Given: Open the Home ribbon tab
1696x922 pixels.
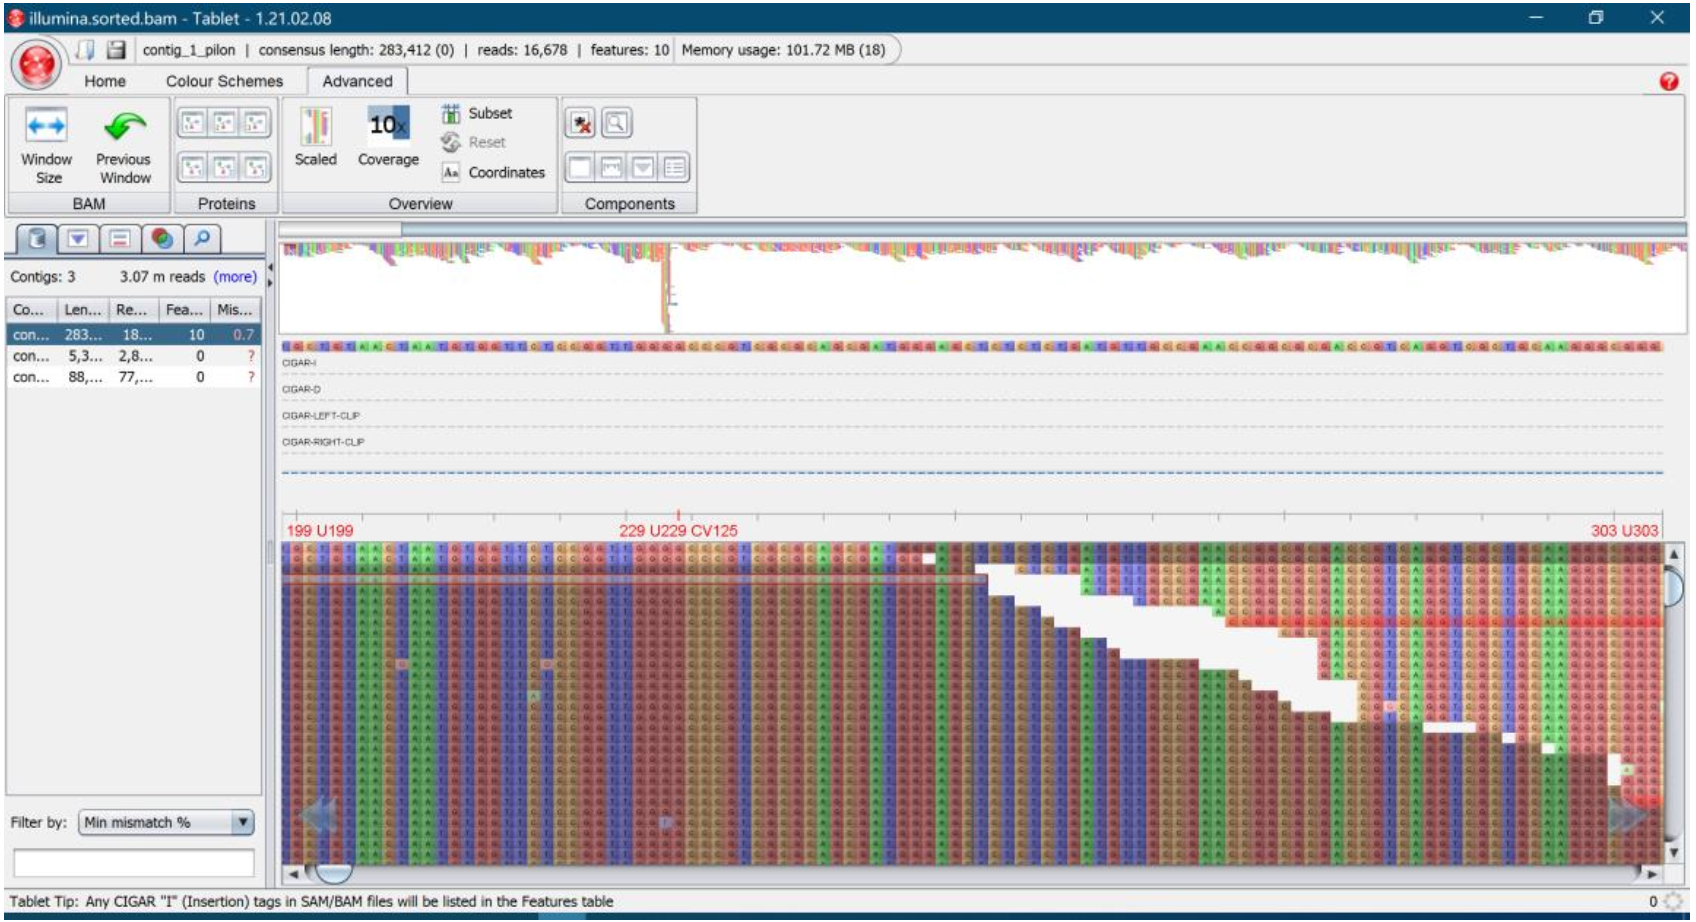Looking at the screenshot, I should click(x=105, y=81).
